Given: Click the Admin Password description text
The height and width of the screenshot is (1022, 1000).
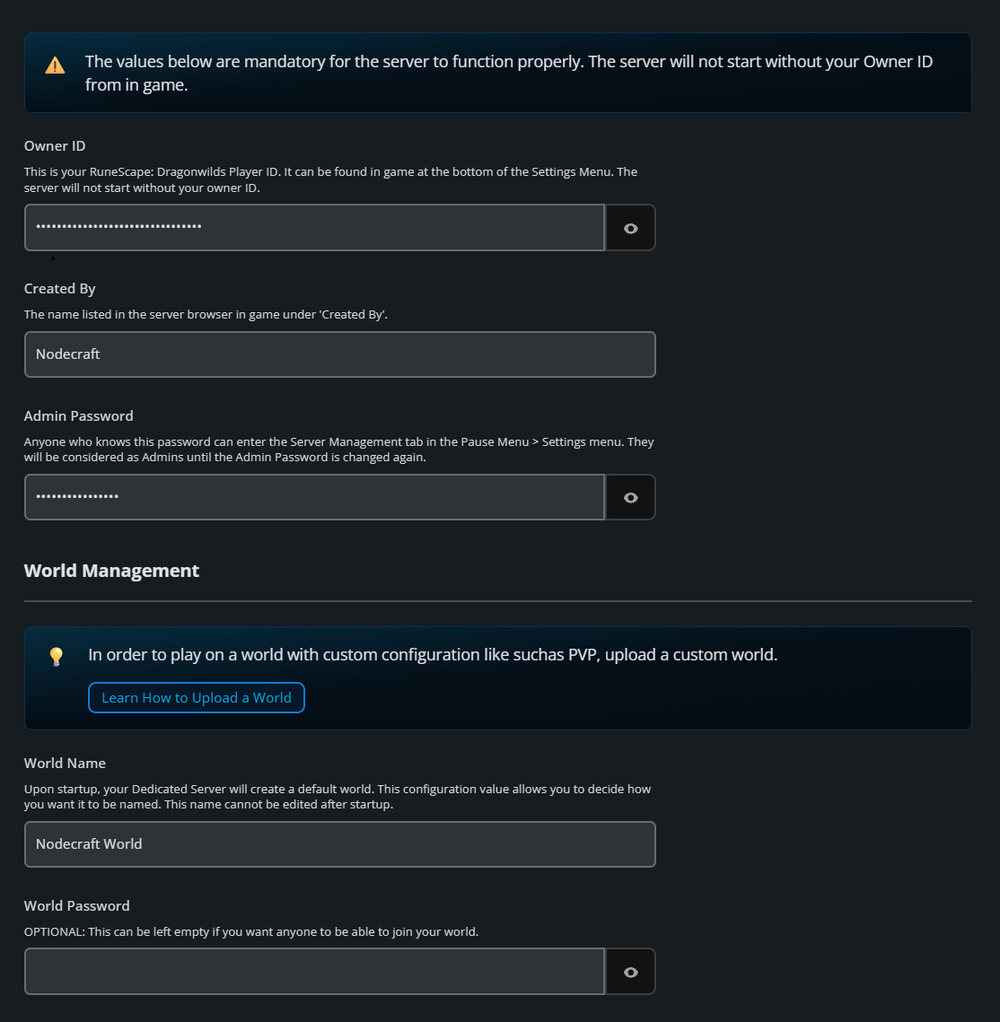Looking at the screenshot, I should (338, 449).
